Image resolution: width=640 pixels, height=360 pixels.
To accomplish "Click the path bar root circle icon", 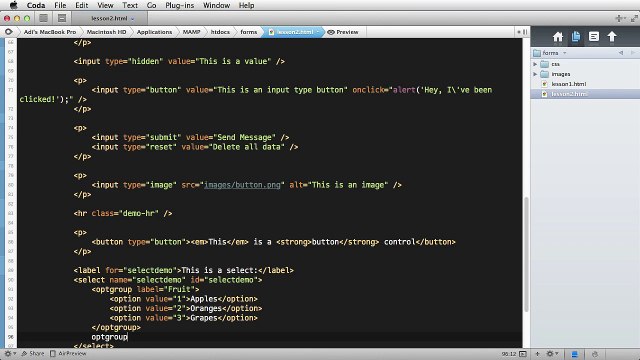I will coord(9,31).
